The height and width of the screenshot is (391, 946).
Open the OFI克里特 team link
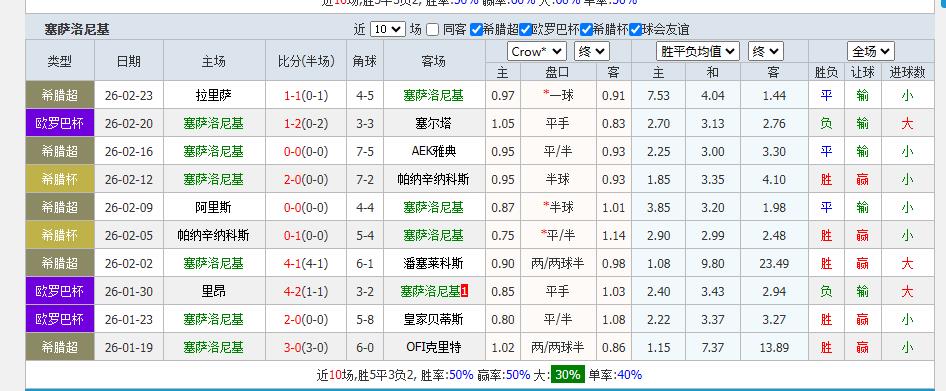pos(433,348)
